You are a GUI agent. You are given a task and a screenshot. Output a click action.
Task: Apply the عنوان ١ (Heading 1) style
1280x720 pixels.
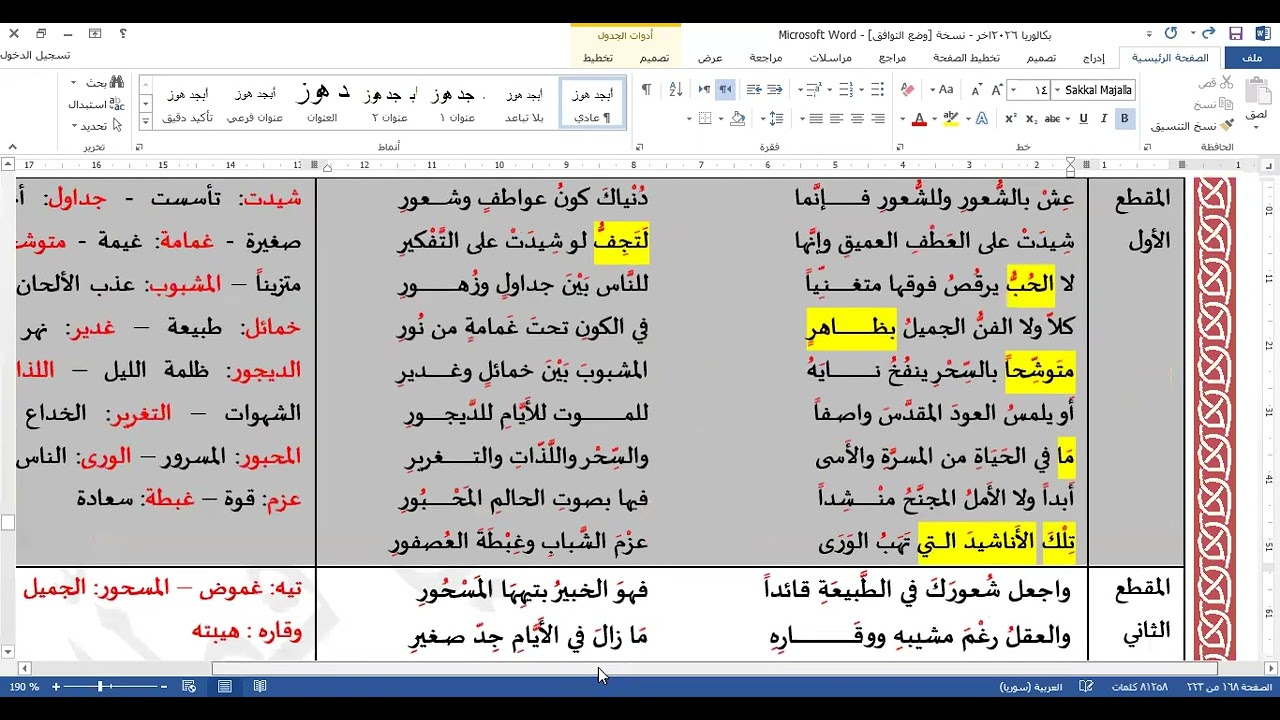pos(457,105)
